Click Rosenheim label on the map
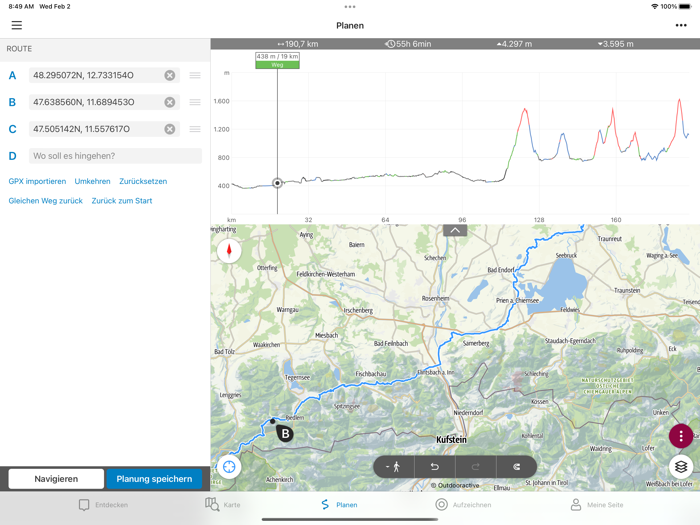Screen dimensions: 700x525 [436, 298]
